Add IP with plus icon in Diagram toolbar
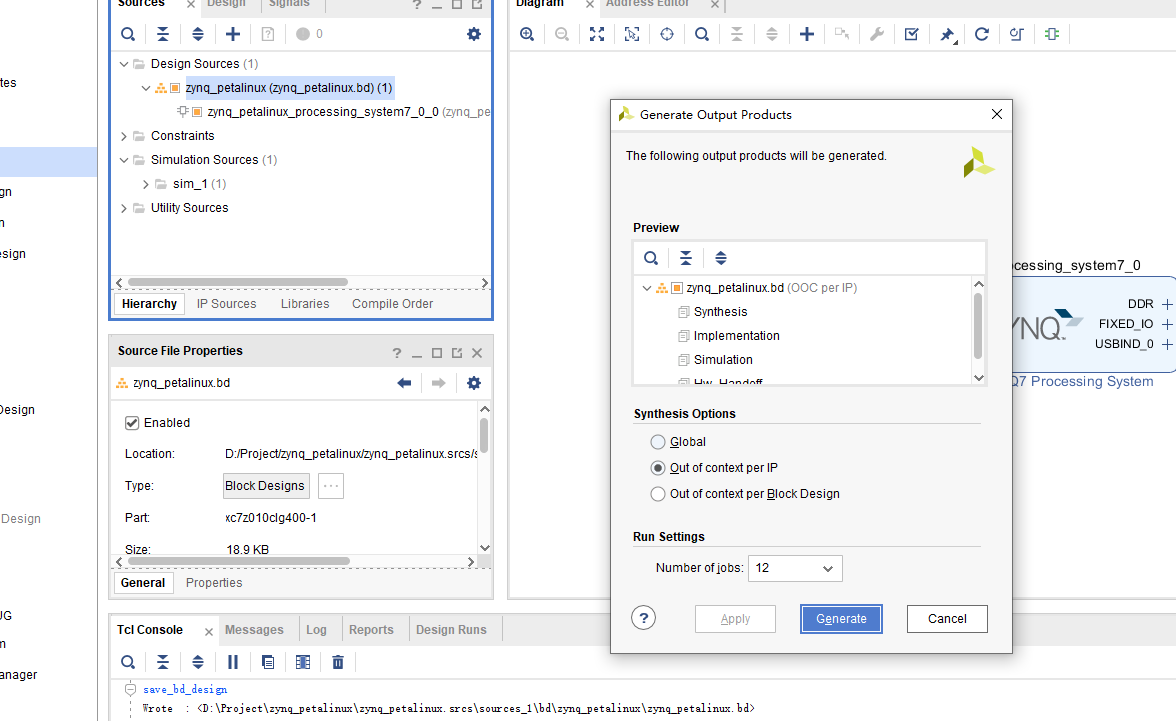This screenshot has width=1176, height=721. (x=807, y=34)
